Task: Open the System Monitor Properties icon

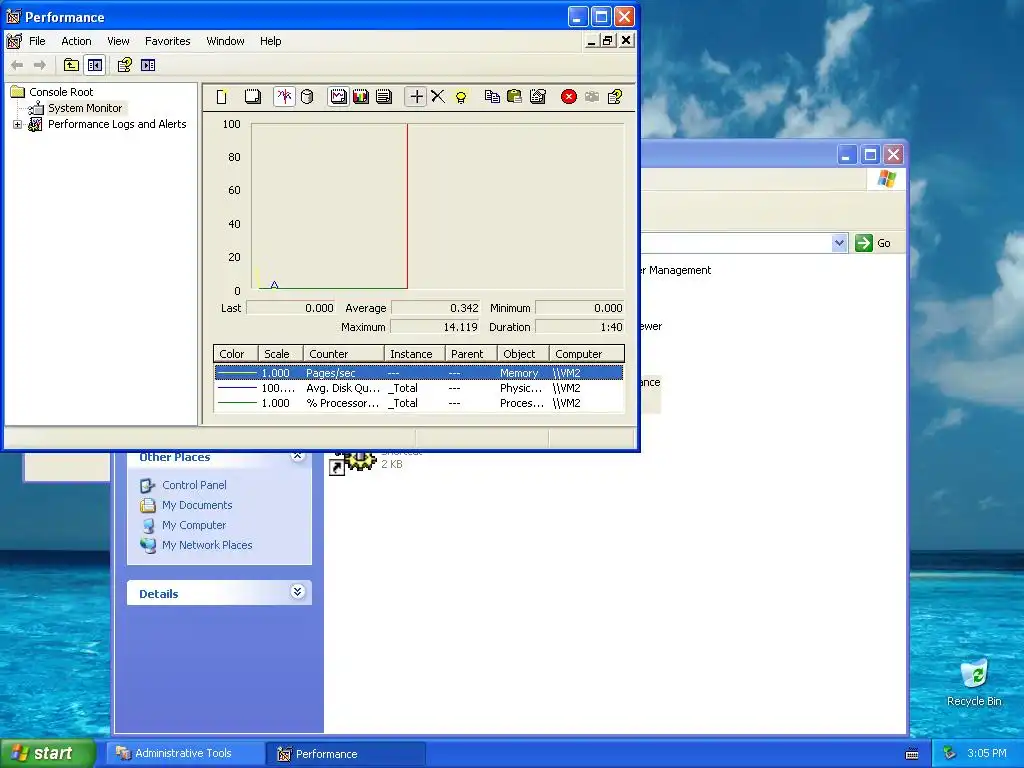Action: 537,97
